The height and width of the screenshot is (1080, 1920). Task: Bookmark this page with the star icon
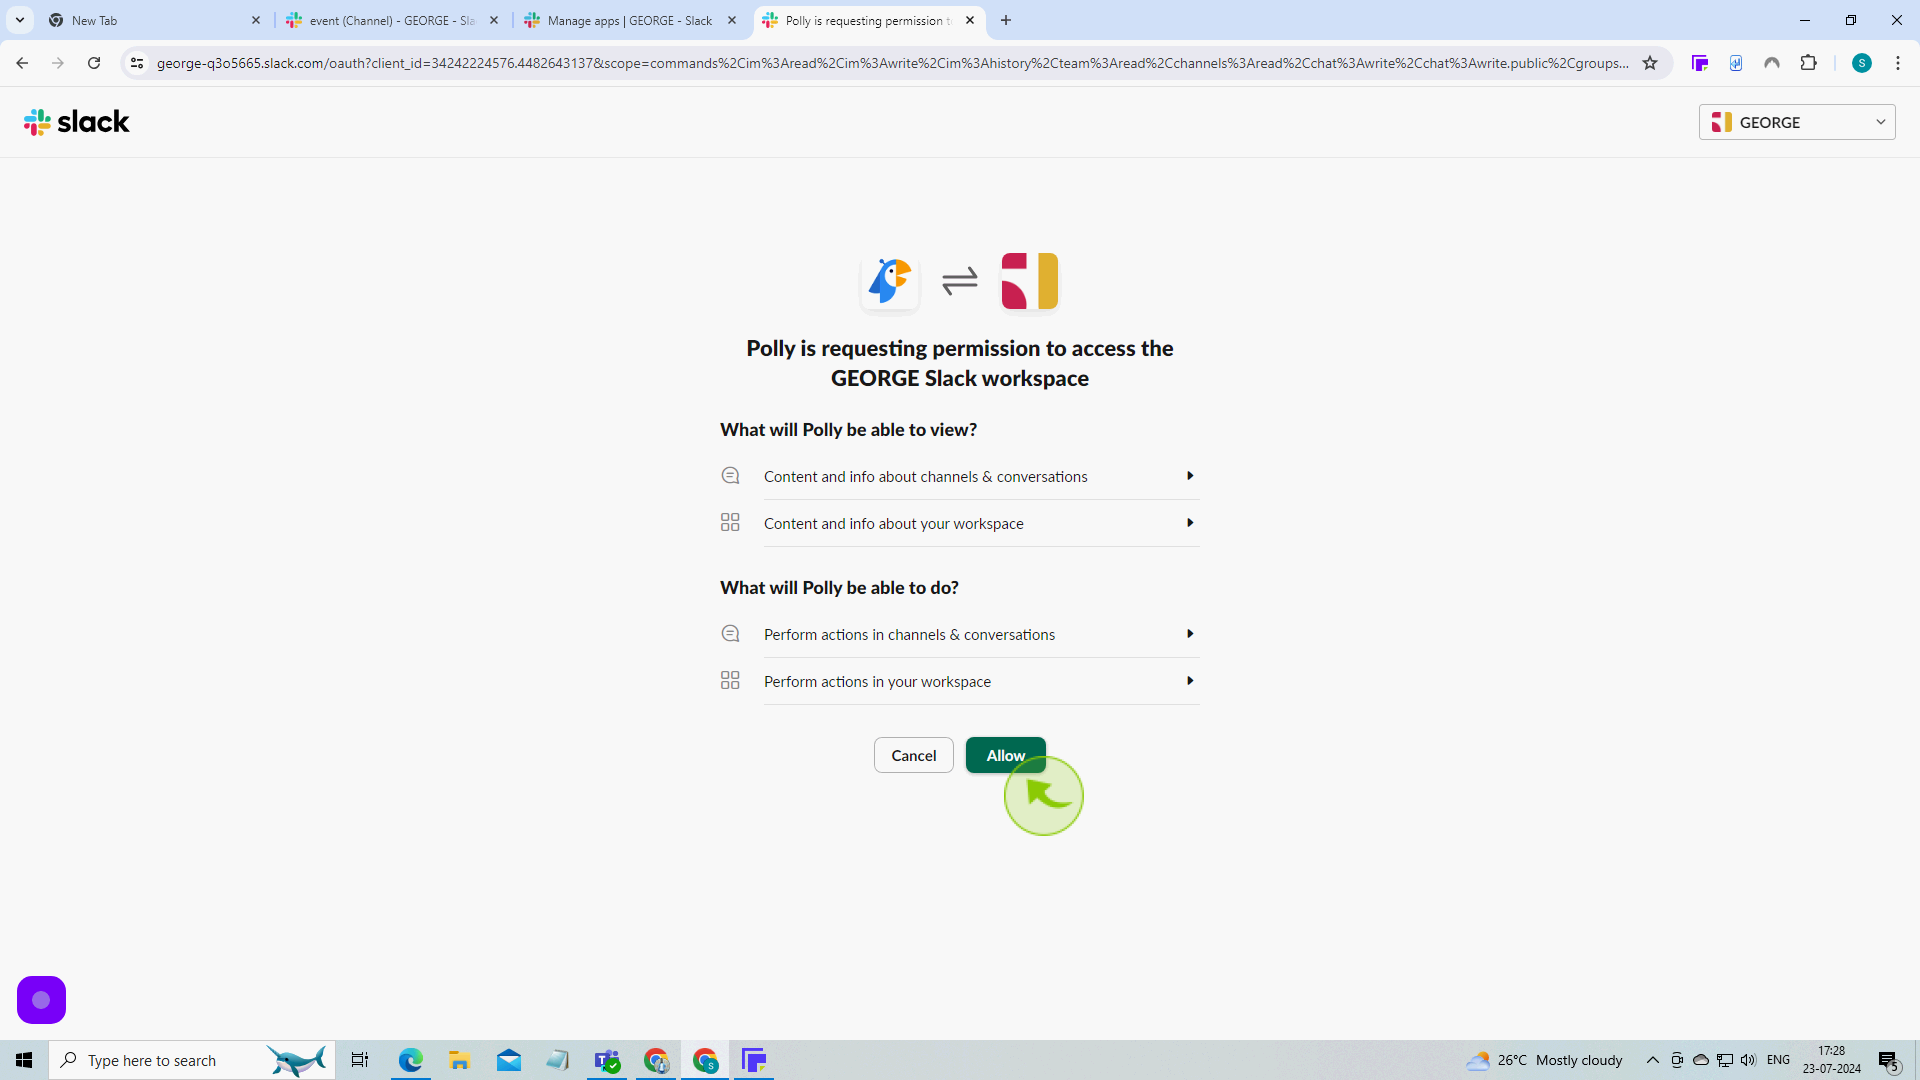1650,63
